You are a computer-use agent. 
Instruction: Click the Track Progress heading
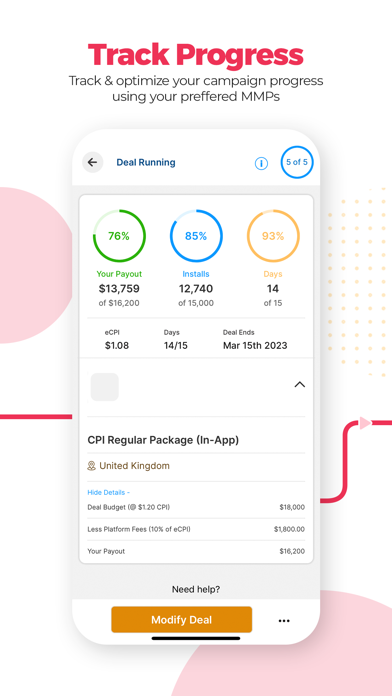point(196,55)
